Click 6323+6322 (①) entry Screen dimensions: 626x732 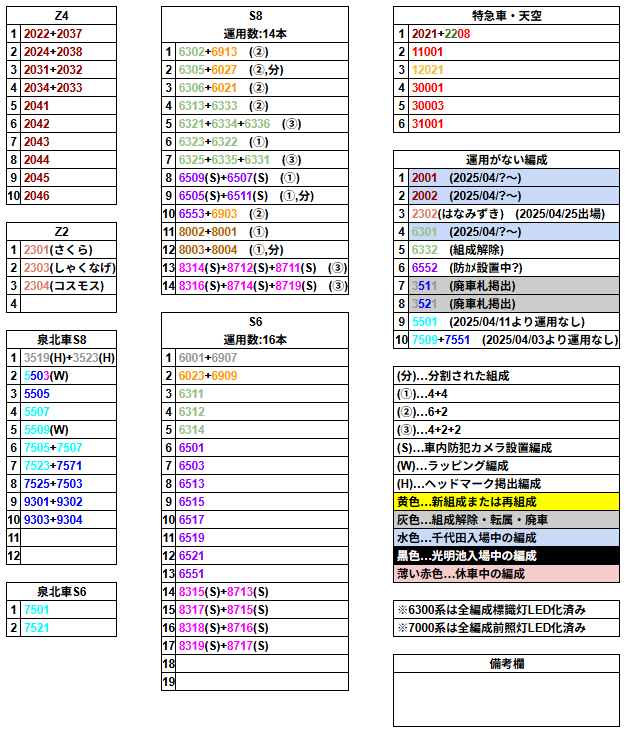coord(262,141)
